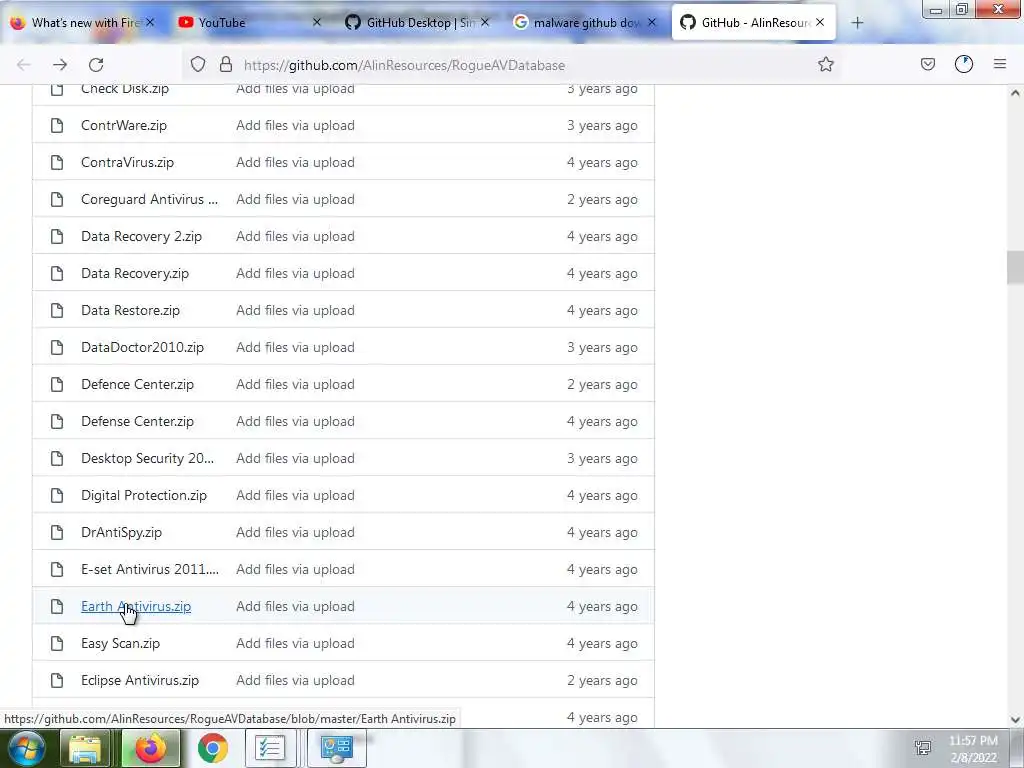Screen dimensions: 1024x768
Task: Close the GitHub AlinResources tab
Action: (820, 22)
